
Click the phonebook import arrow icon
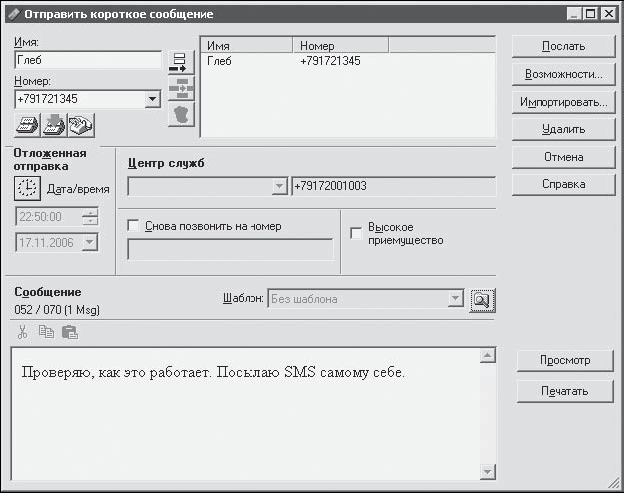point(54,125)
